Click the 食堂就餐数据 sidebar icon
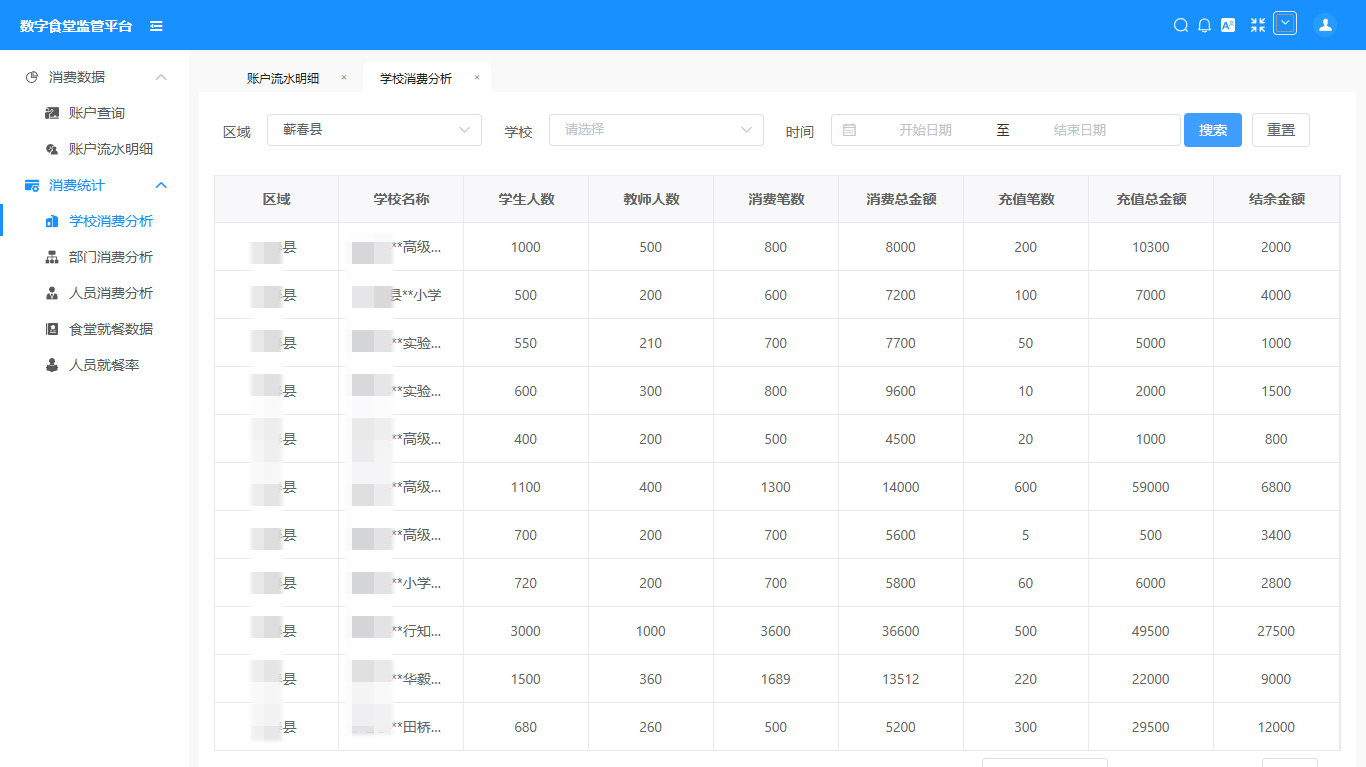This screenshot has width=1366, height=767. point(52,329)
